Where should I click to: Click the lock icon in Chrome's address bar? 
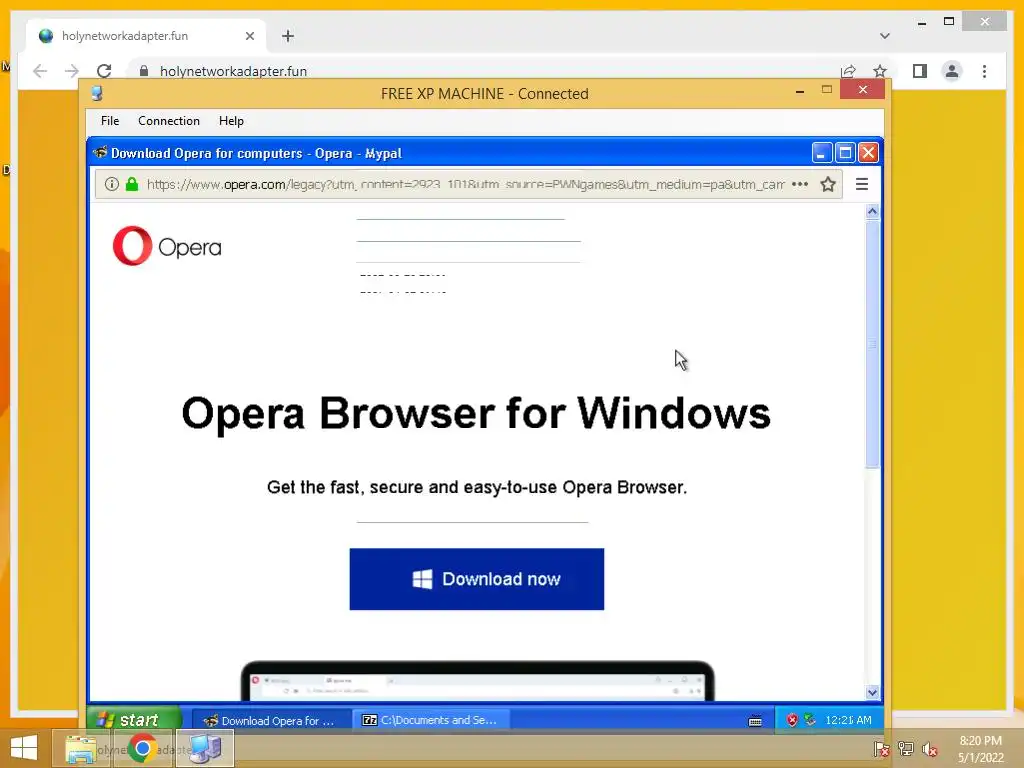[x=144, y=71]
